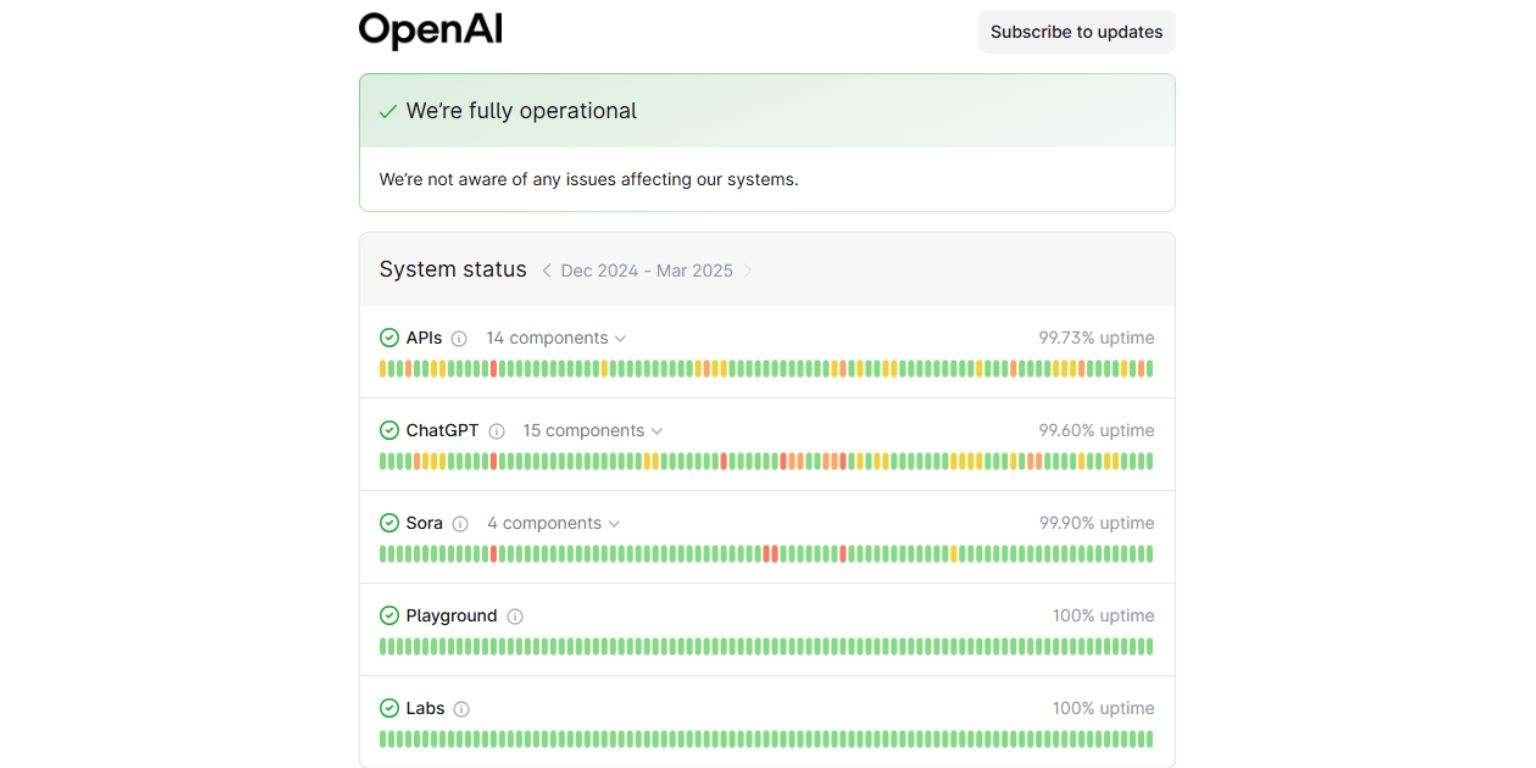Click the Sora 99.90% uptime text

tap(1096, 523)
